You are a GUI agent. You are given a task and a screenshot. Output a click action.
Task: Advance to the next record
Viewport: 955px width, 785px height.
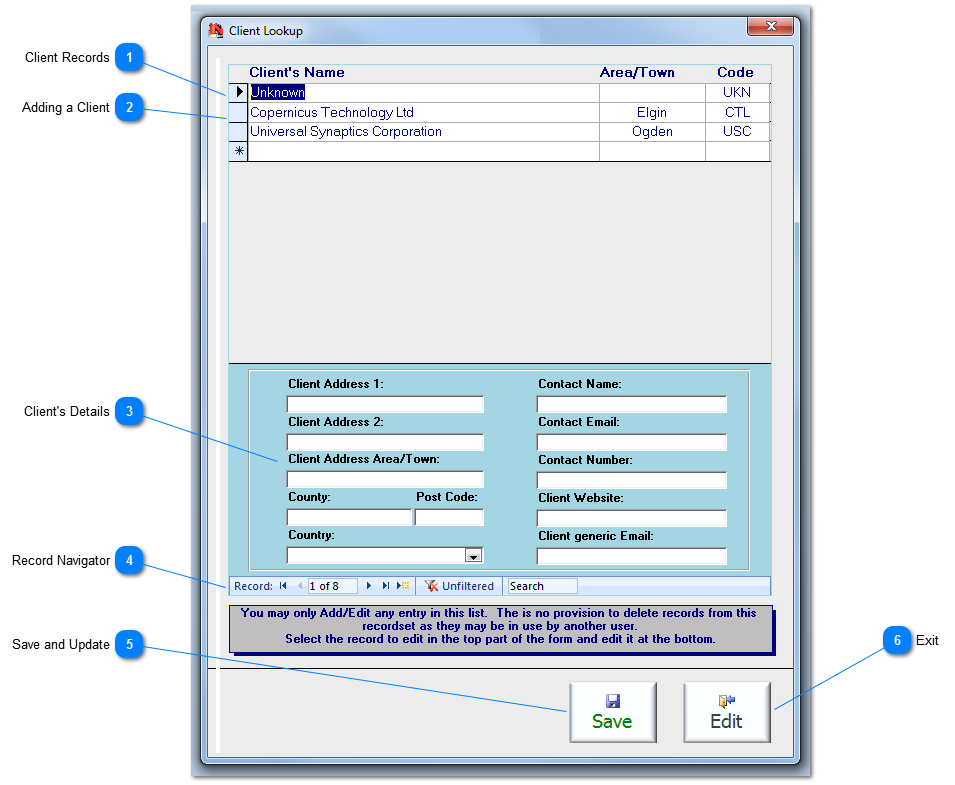click(368, 586)
